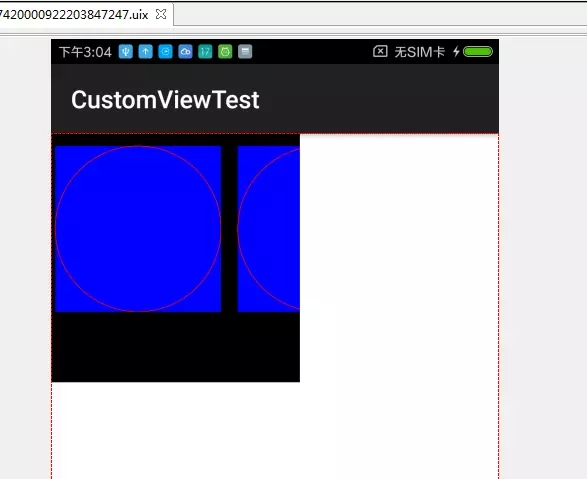Click the CustomViewTest title
Viewport: 587px width, 479px height.
pos(165,100)
